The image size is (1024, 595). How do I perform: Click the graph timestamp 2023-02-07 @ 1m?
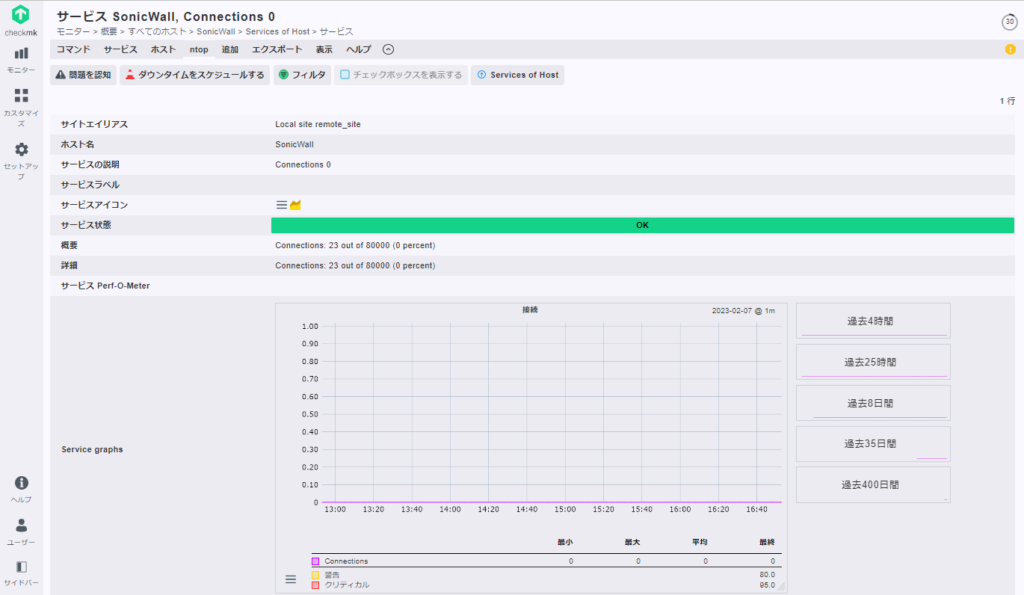point(743,311)
